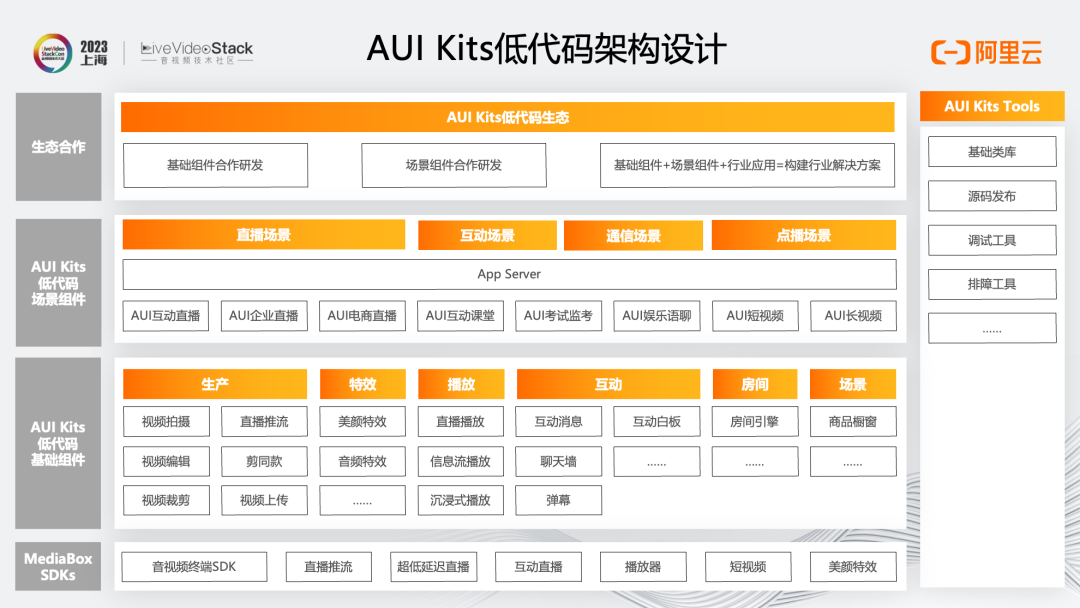This screenshot has width=1080, height=608.
Task: Select the 互动场景 orange header
Action: [x=487, y=235]
